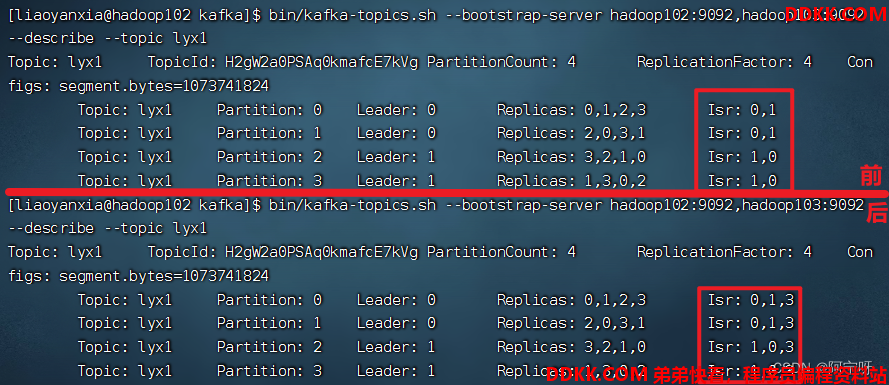The width and height of the screenshot is (889, 385).
Task: Click "Partition: 1" in the first output
Action: (x=269, y=134)
